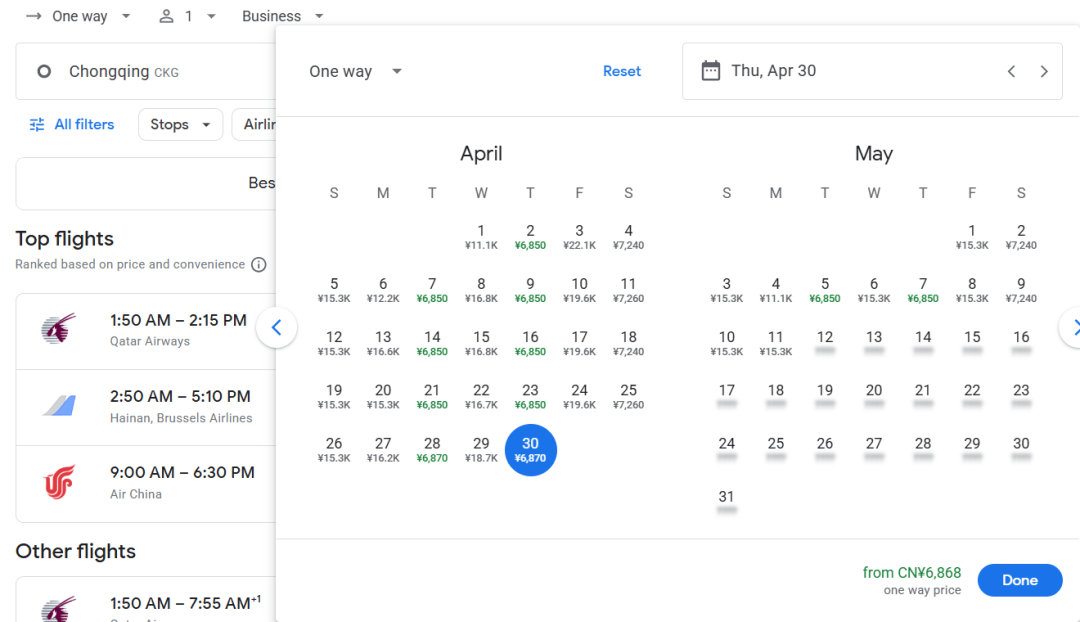
Task: Select May 2 priced ¥7,240
Action: [x=1021, y=236]
